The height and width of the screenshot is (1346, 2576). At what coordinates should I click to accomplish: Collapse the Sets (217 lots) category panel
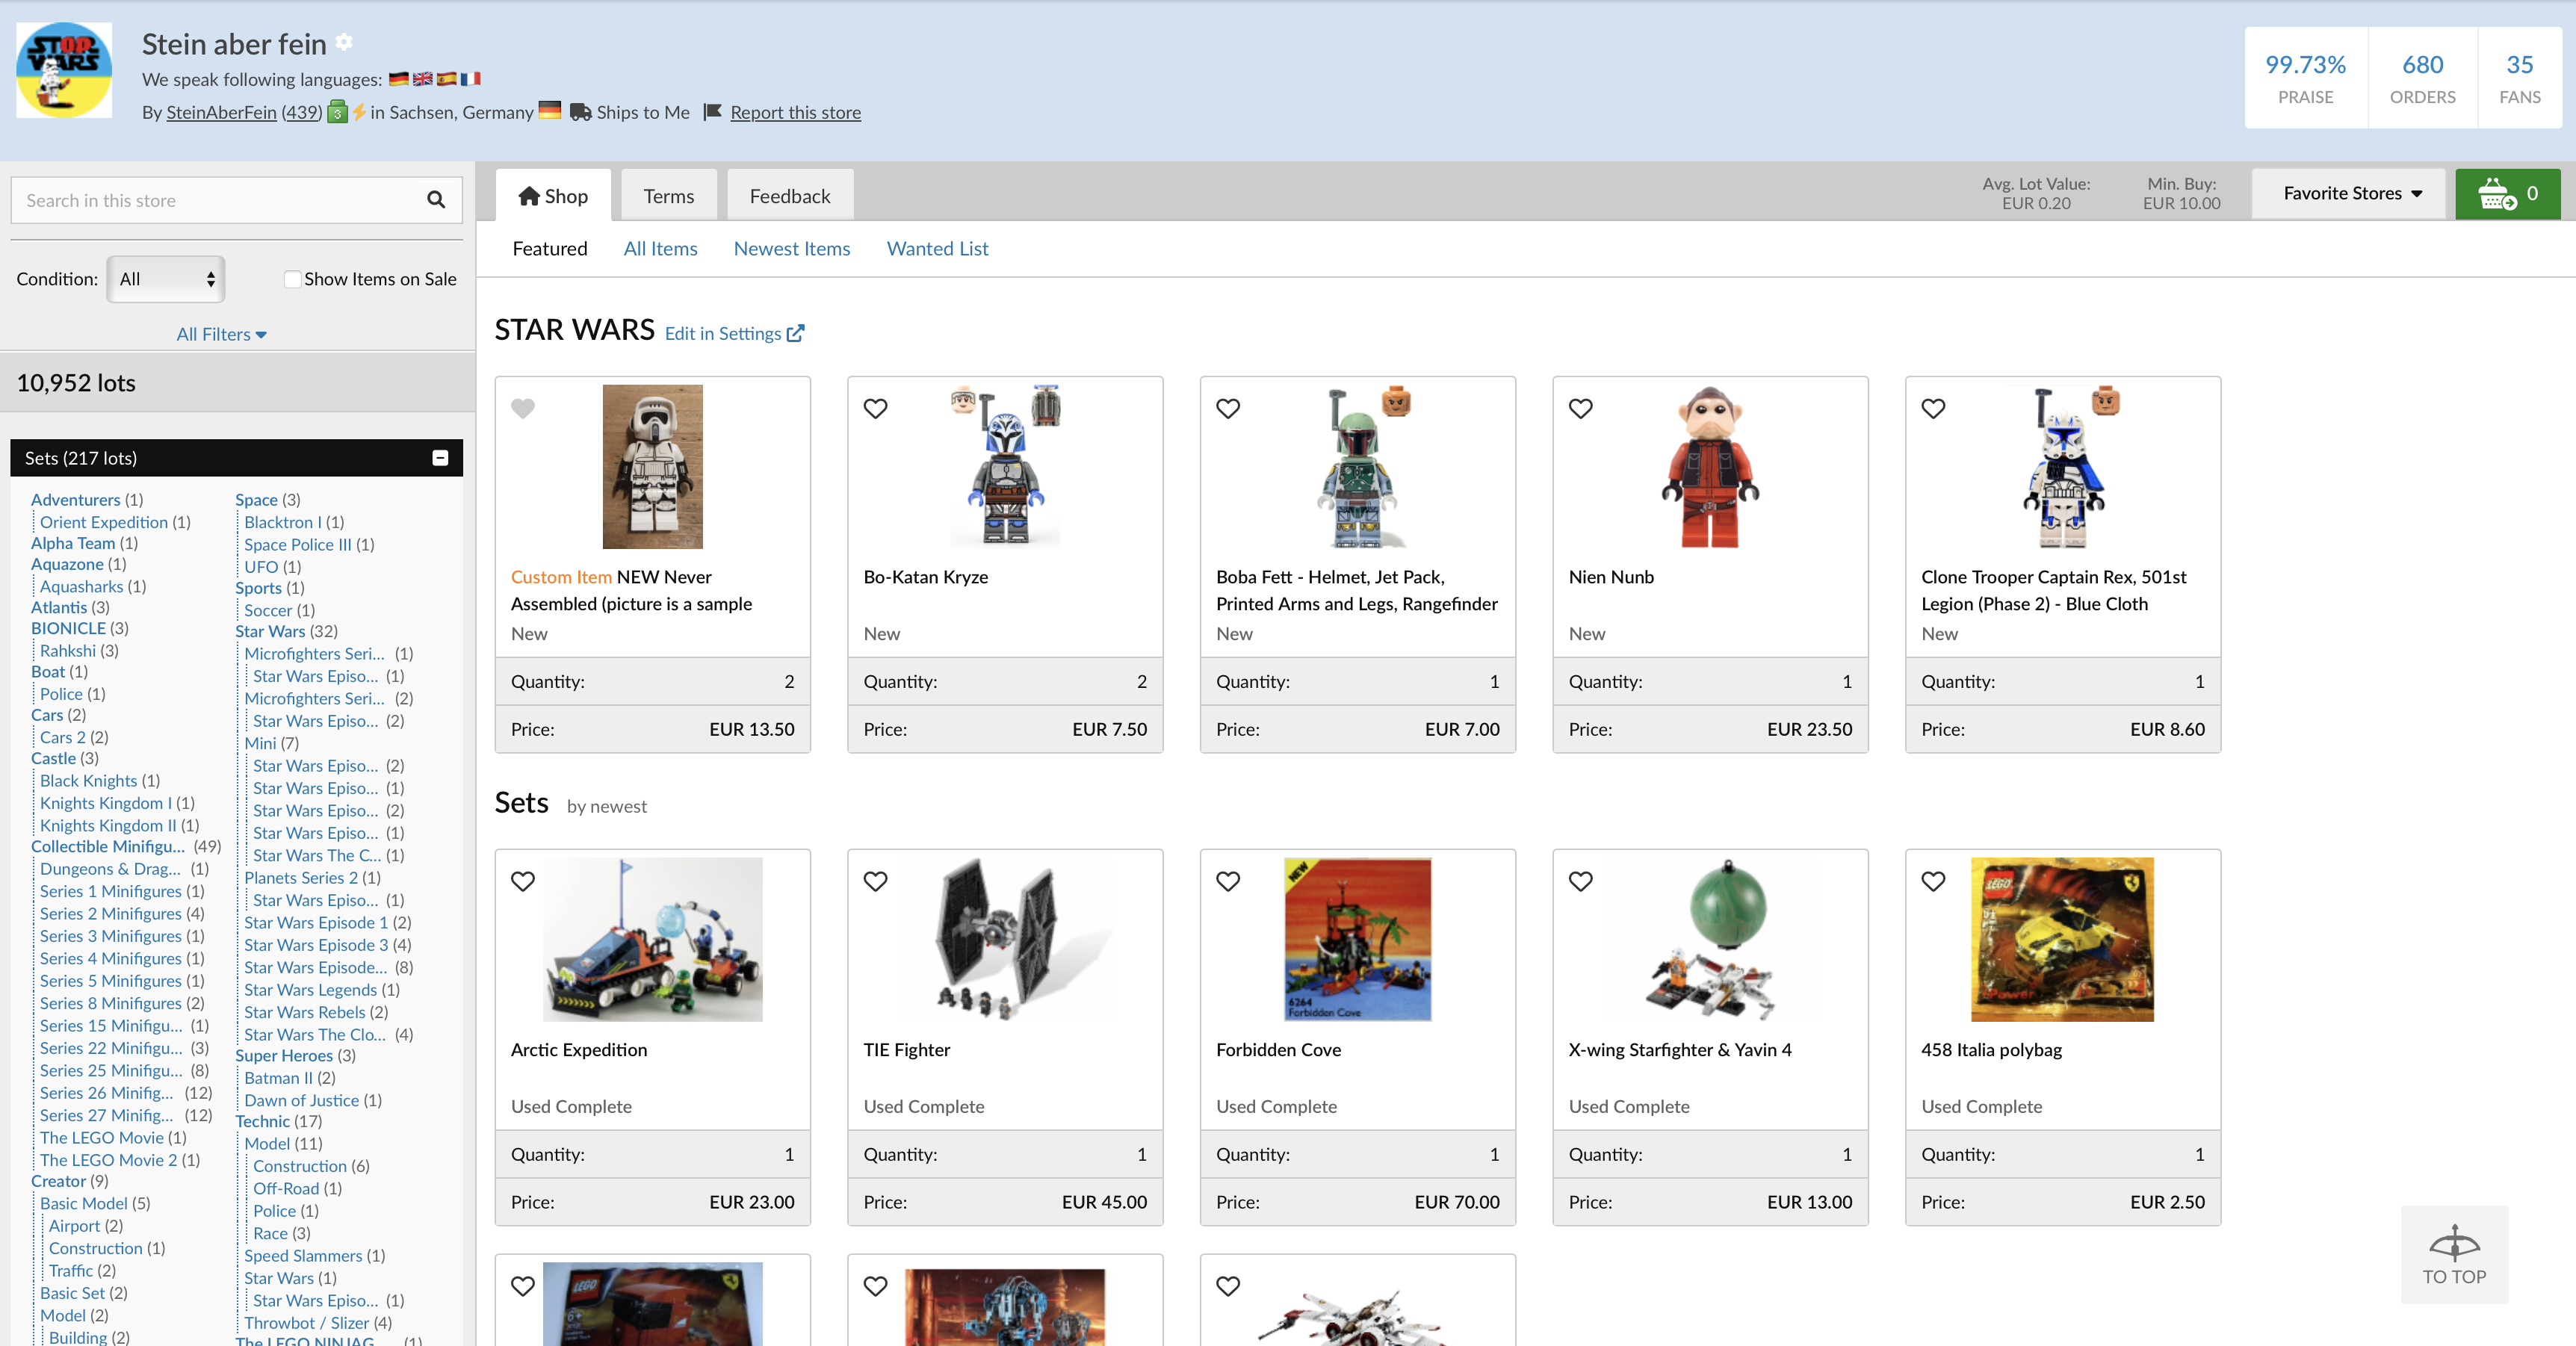pyautogui.click(x=440, y=458)
